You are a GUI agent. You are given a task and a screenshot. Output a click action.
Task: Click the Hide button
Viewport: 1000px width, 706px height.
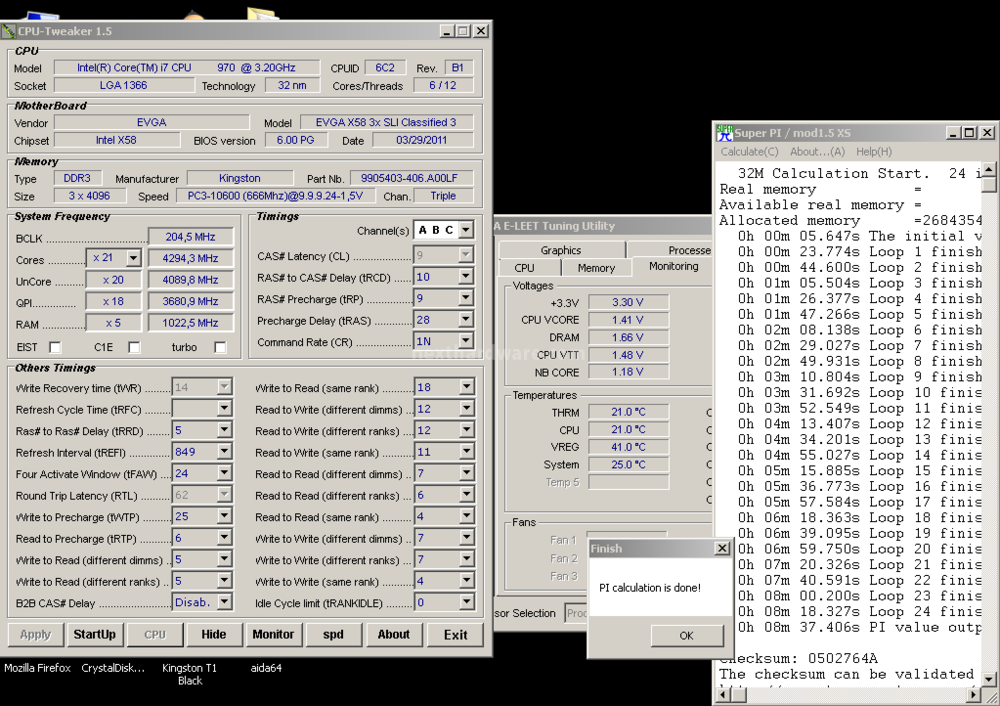tap(214, 635)
